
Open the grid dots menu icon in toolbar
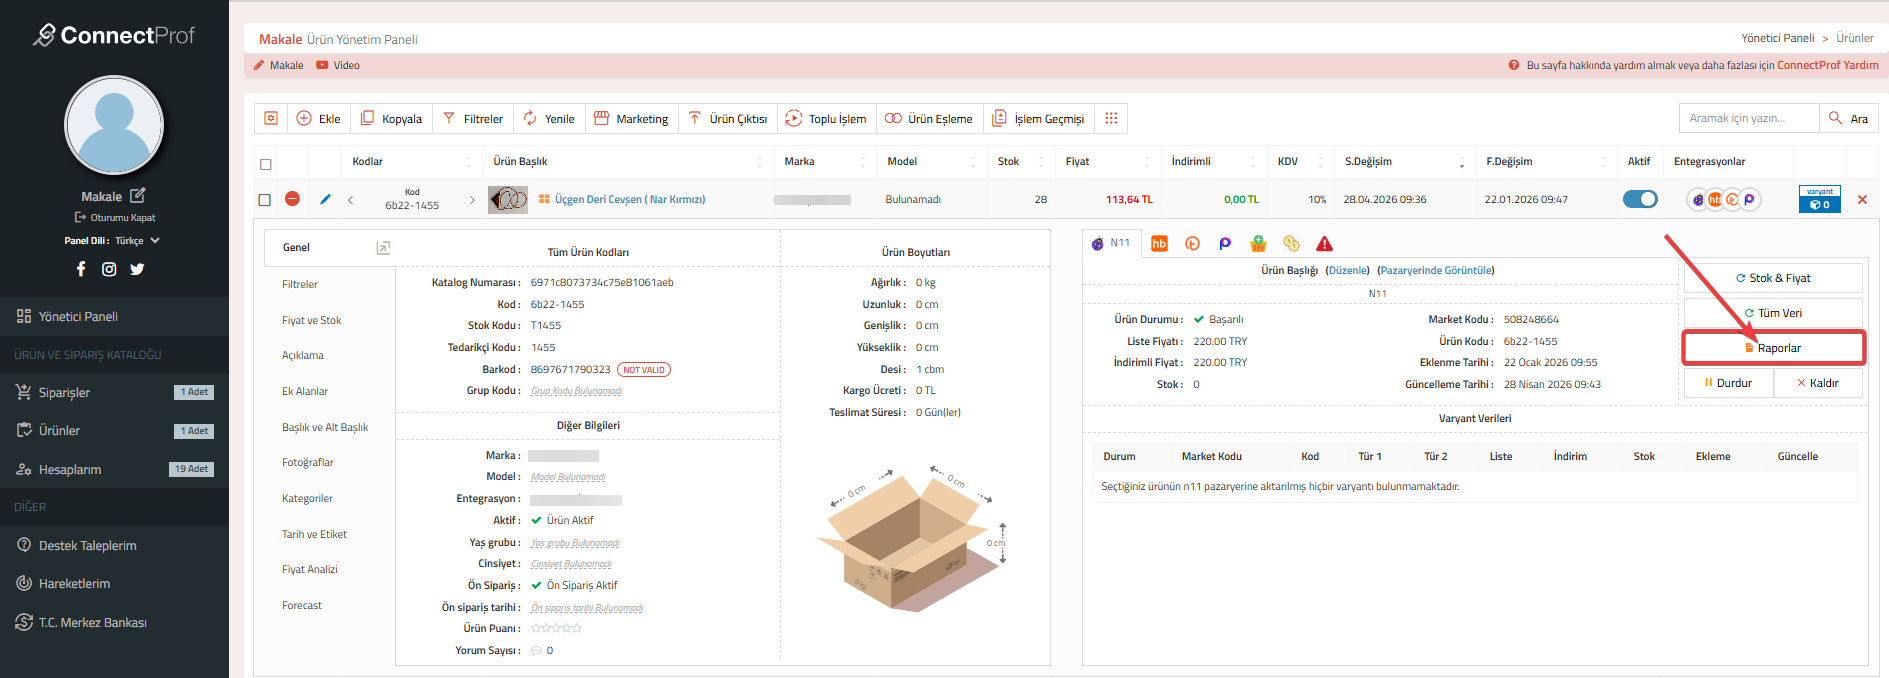[1111, 118]
